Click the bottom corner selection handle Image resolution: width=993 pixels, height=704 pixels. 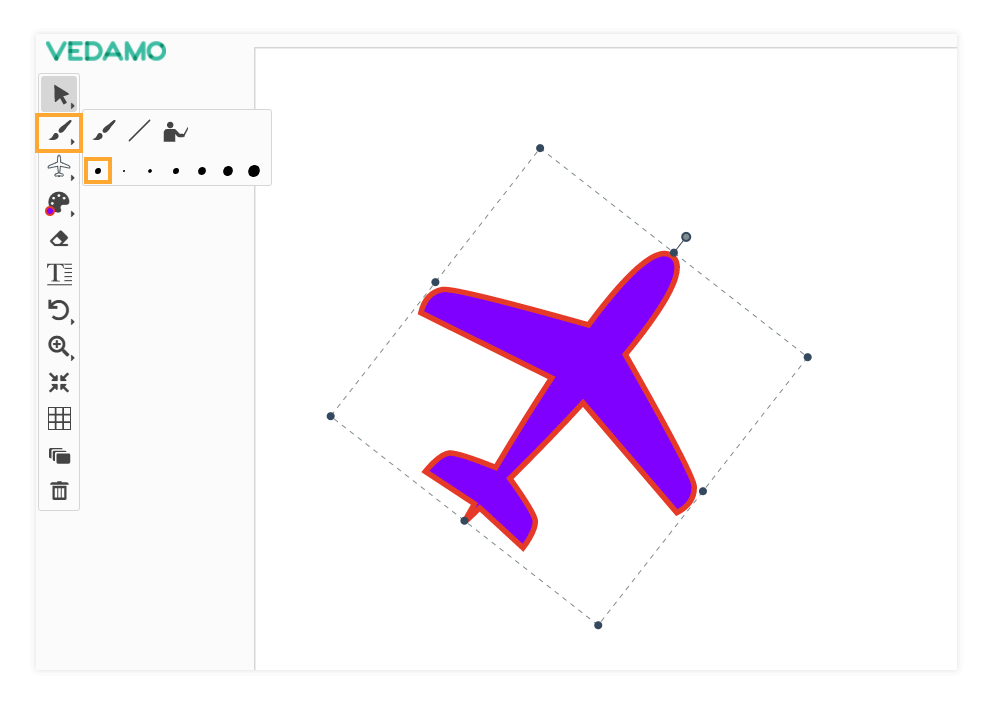pyautogui.click(x=598, y=625)
